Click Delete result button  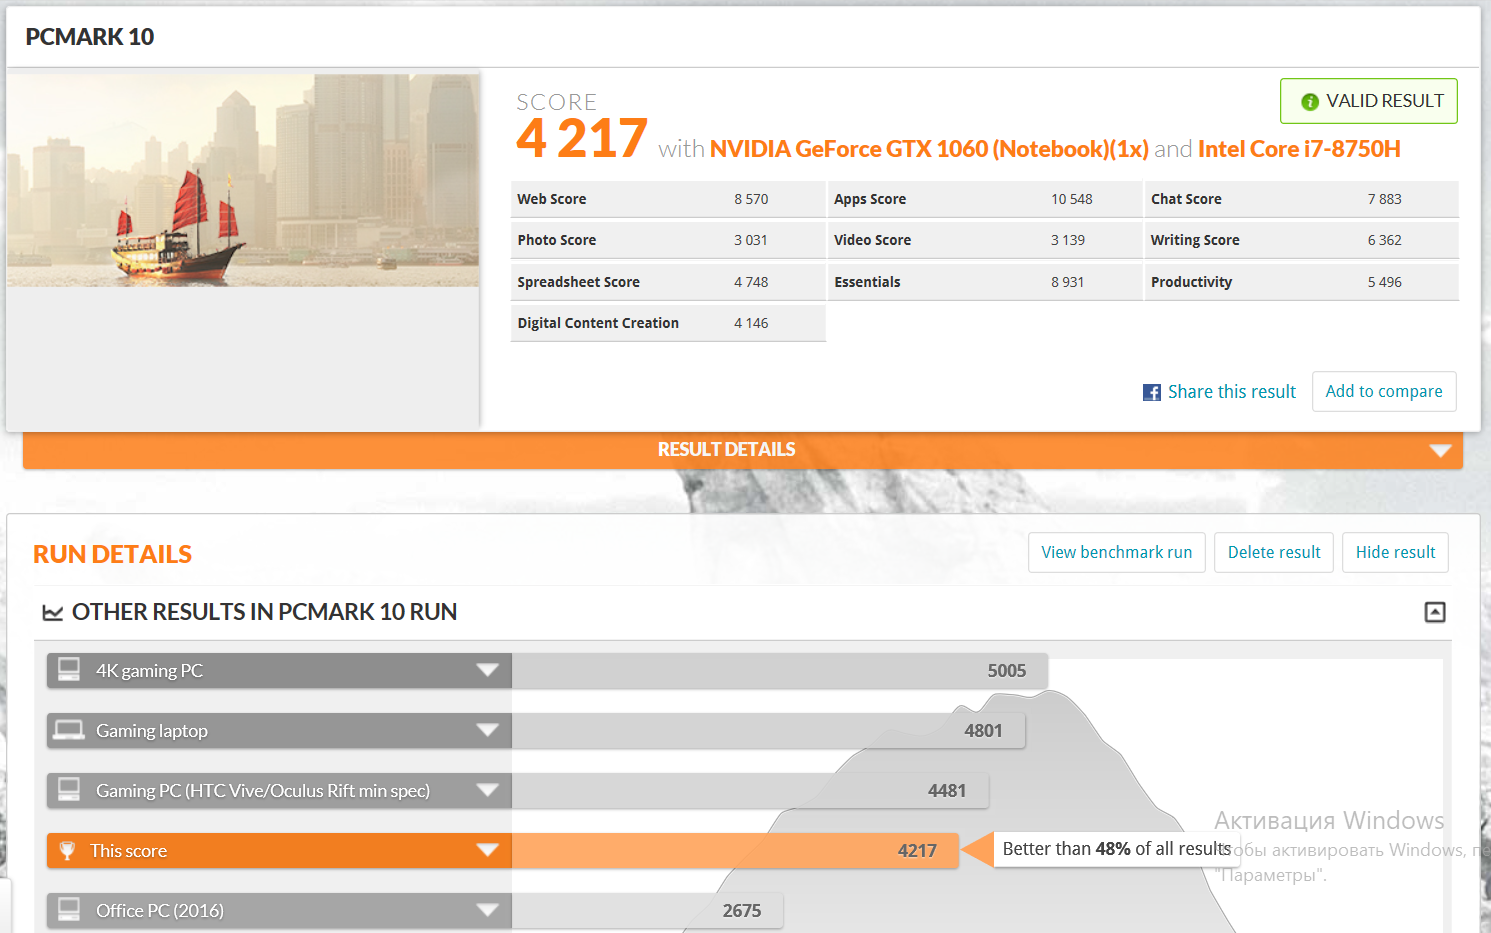point(1273,552)
